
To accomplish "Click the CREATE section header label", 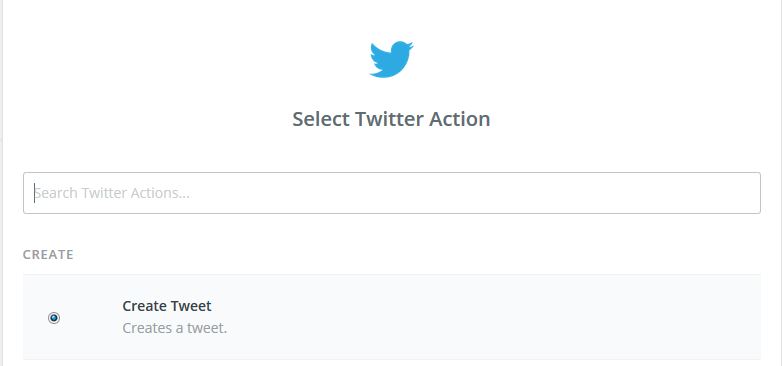I will (48, 255).
